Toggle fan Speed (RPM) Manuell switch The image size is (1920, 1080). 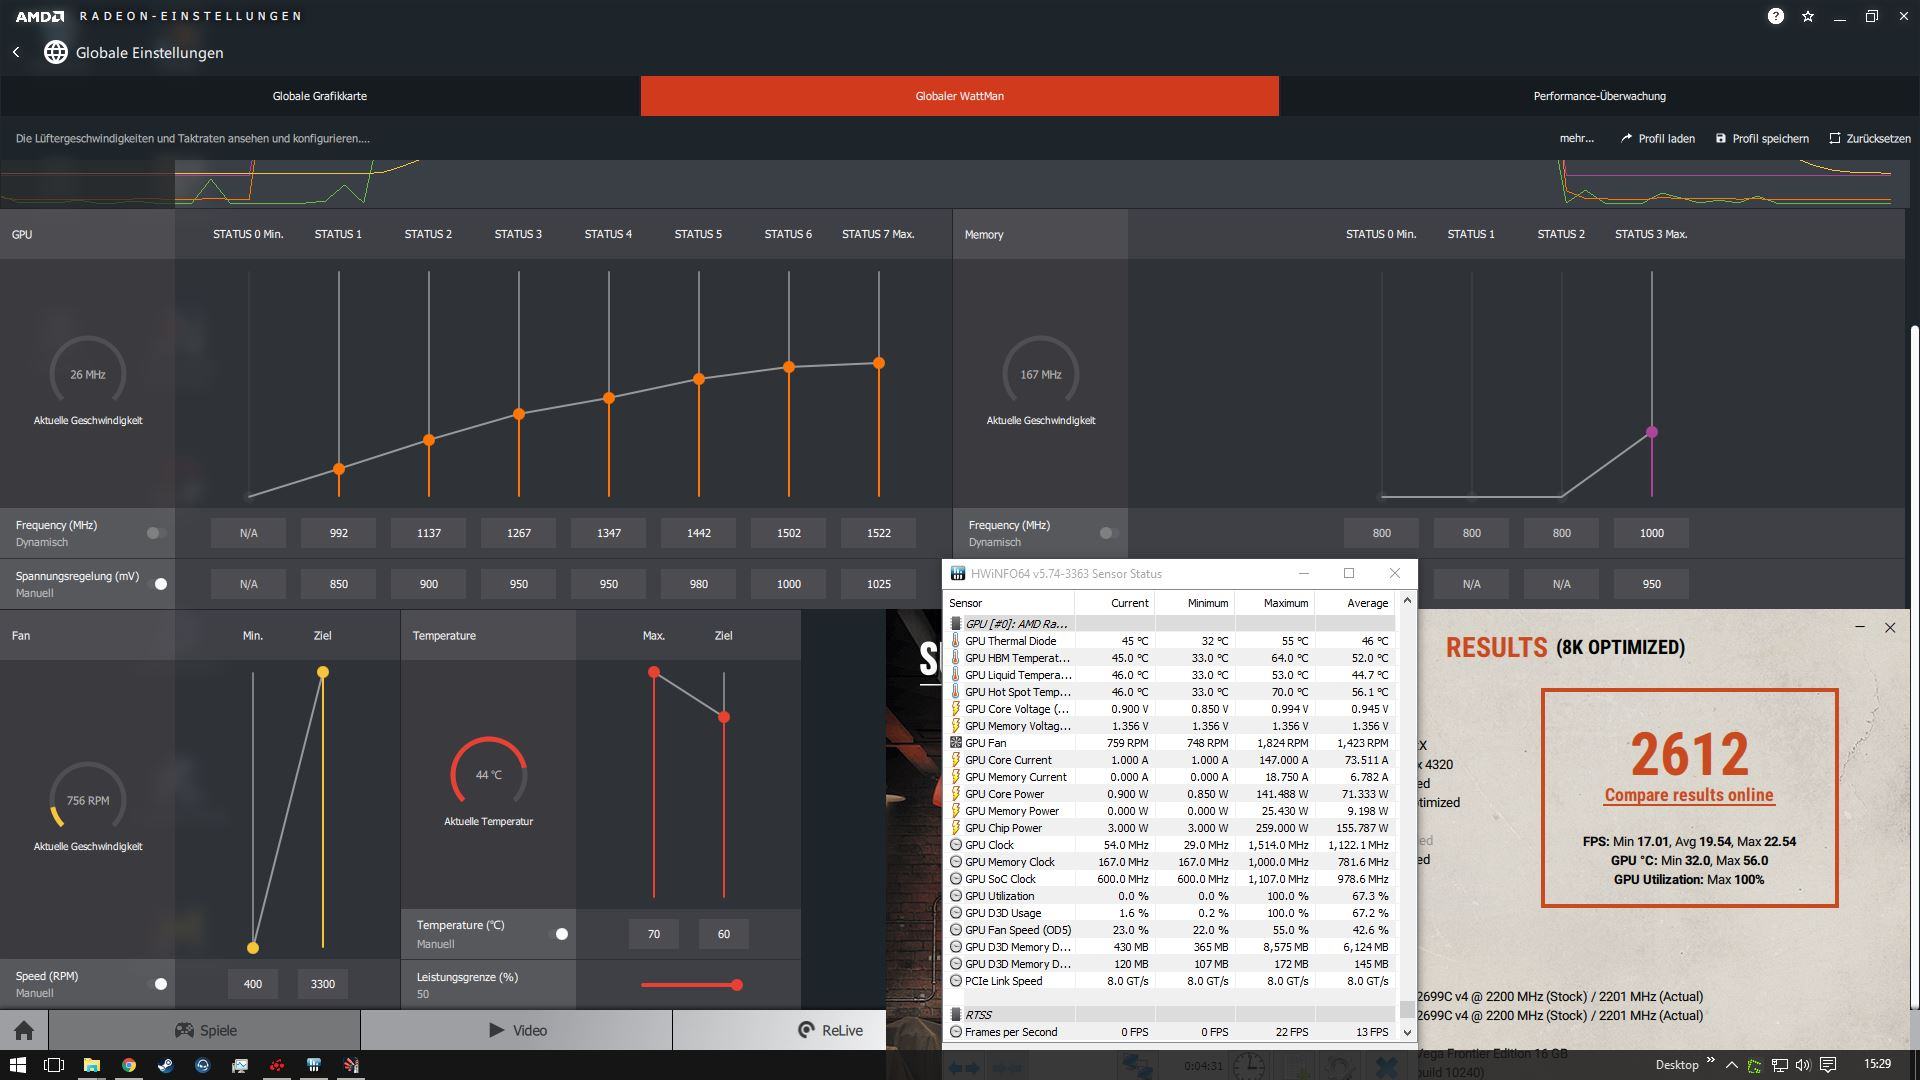click(158, 984)
